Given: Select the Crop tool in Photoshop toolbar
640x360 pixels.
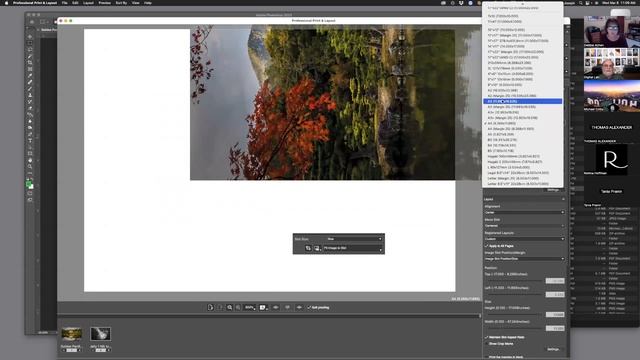Looking at the screenshot, I should pyautogui.click(x=30, y=62).
